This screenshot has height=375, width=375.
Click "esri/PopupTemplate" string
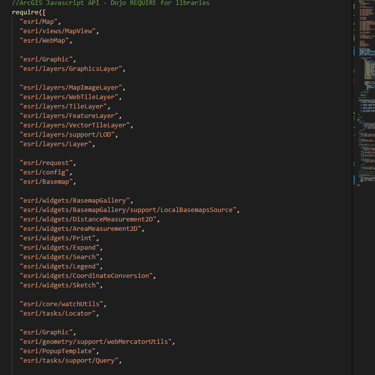tap(58, 351)
